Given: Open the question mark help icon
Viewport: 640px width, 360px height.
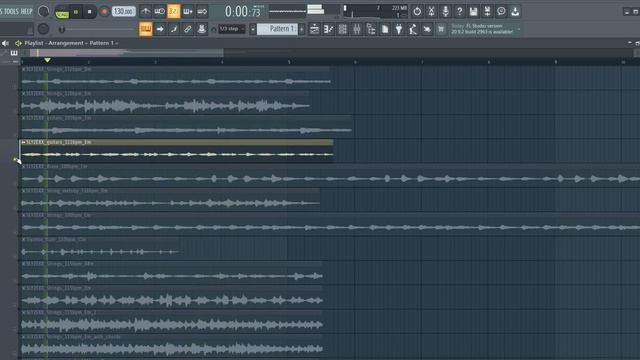Looking at the screenshot, I should tap(459, 11).
